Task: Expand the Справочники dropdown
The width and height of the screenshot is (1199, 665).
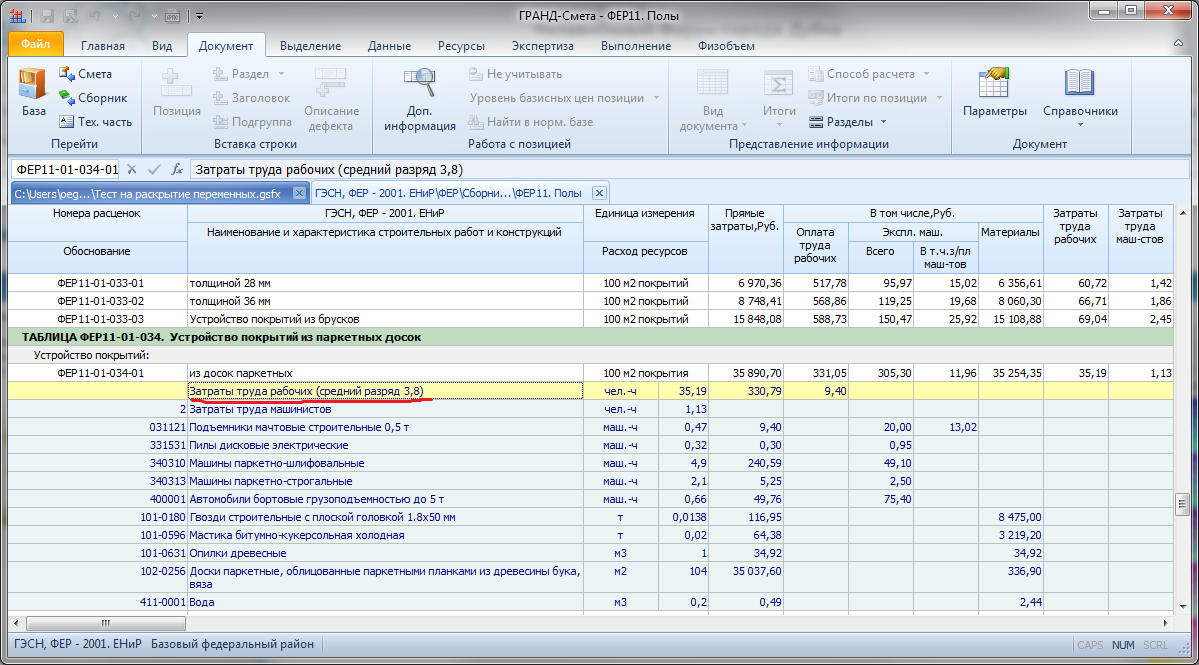Action: coord(1080,110)
